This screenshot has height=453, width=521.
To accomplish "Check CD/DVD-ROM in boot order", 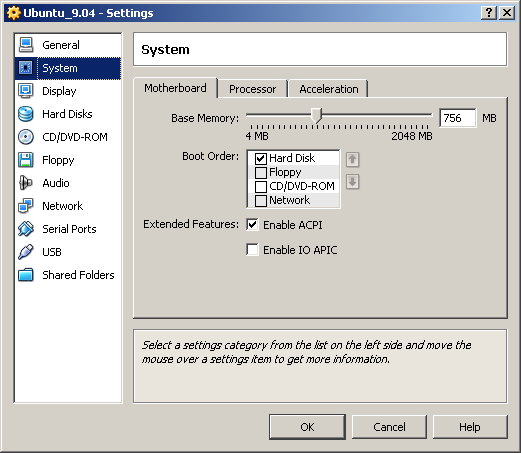I will (x=261, y=186).
